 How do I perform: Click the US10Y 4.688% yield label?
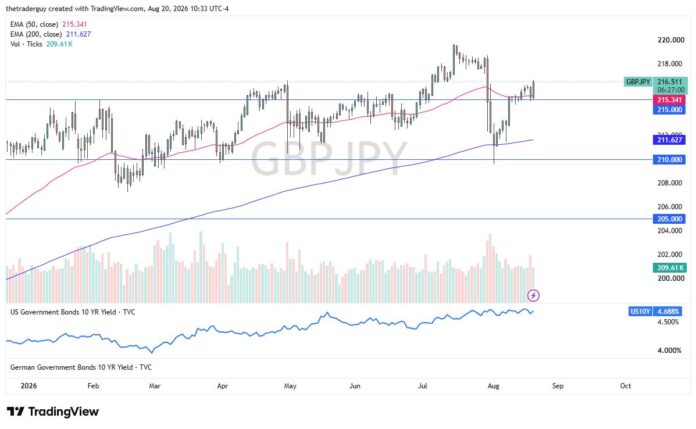(655, 312)
